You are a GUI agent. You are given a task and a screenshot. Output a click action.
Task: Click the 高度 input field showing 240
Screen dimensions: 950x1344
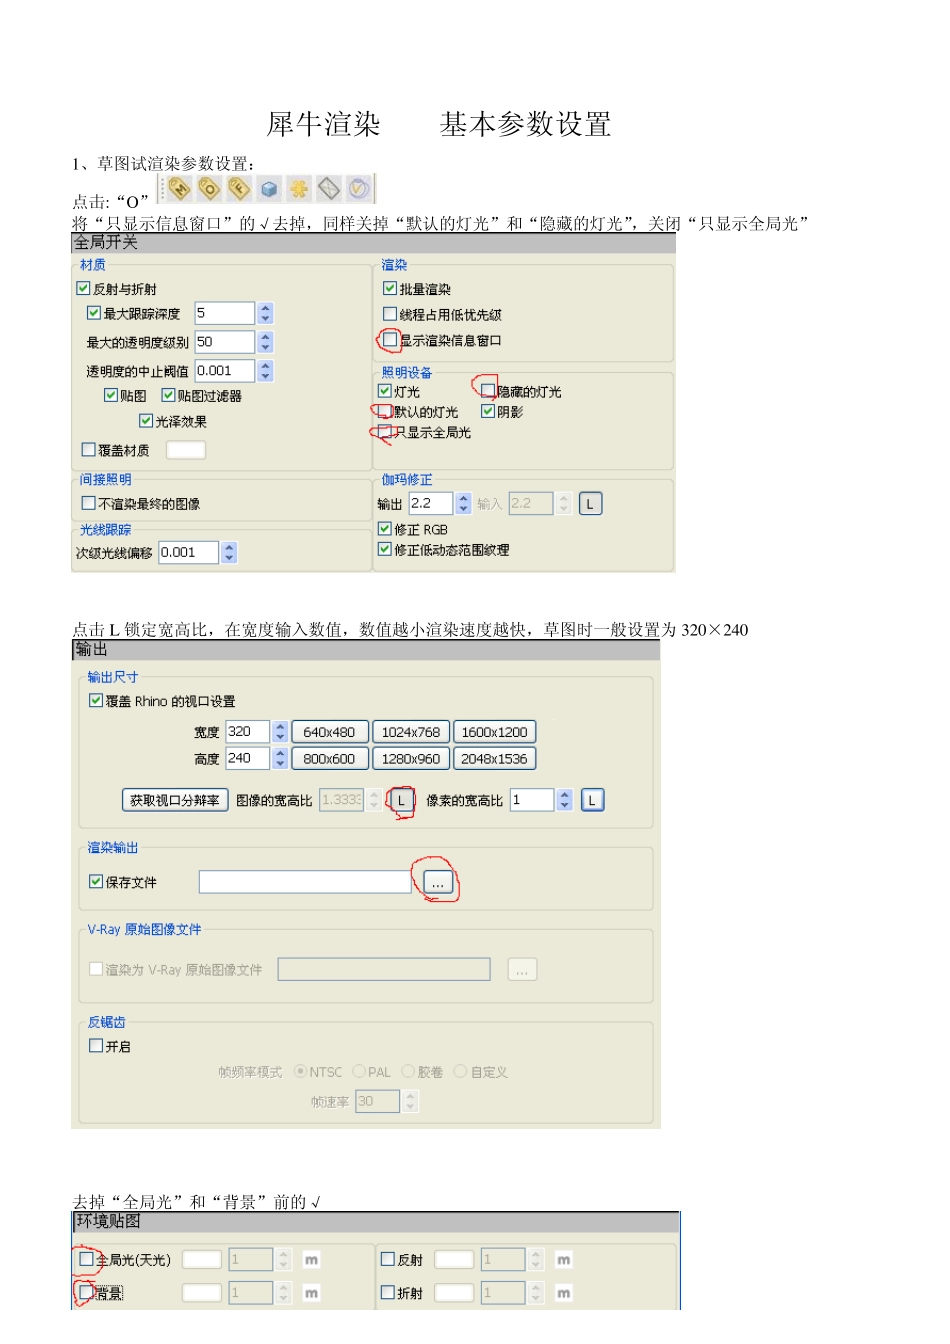[x=248, y=758]
